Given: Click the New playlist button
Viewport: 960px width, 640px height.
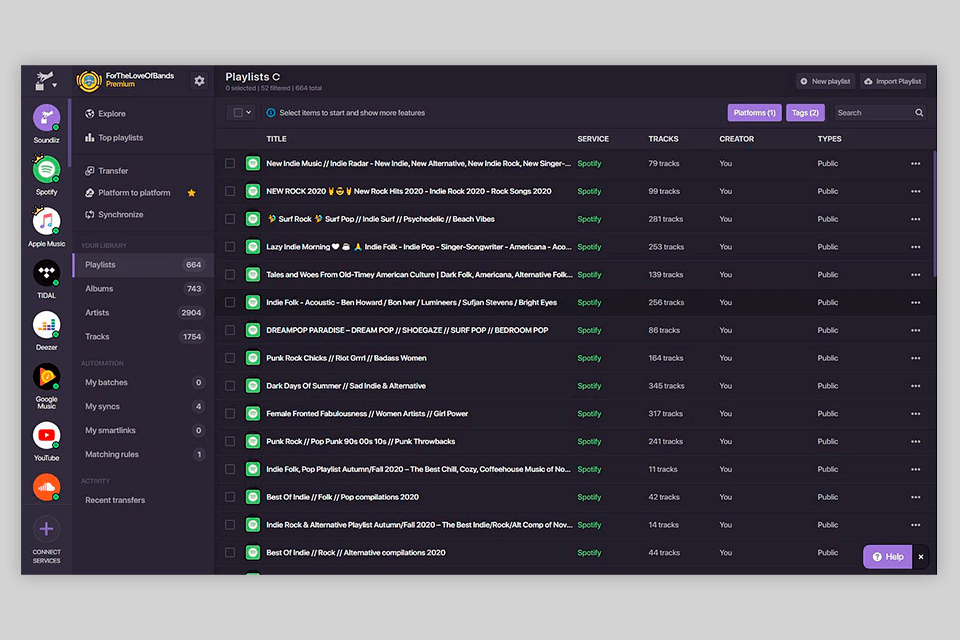Looking at the screenshot, I should click(825, 81).
